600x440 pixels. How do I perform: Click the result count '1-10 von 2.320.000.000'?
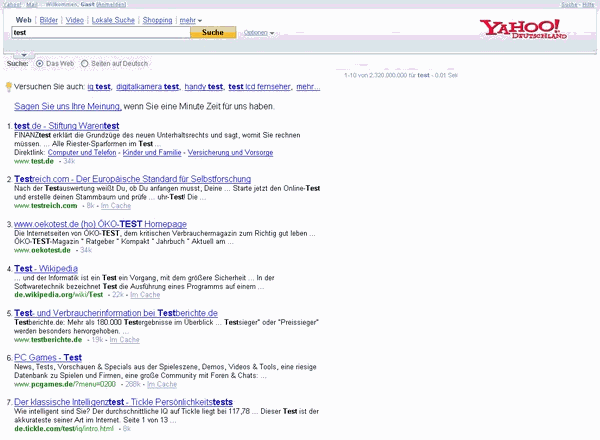(x=375, y=75)
